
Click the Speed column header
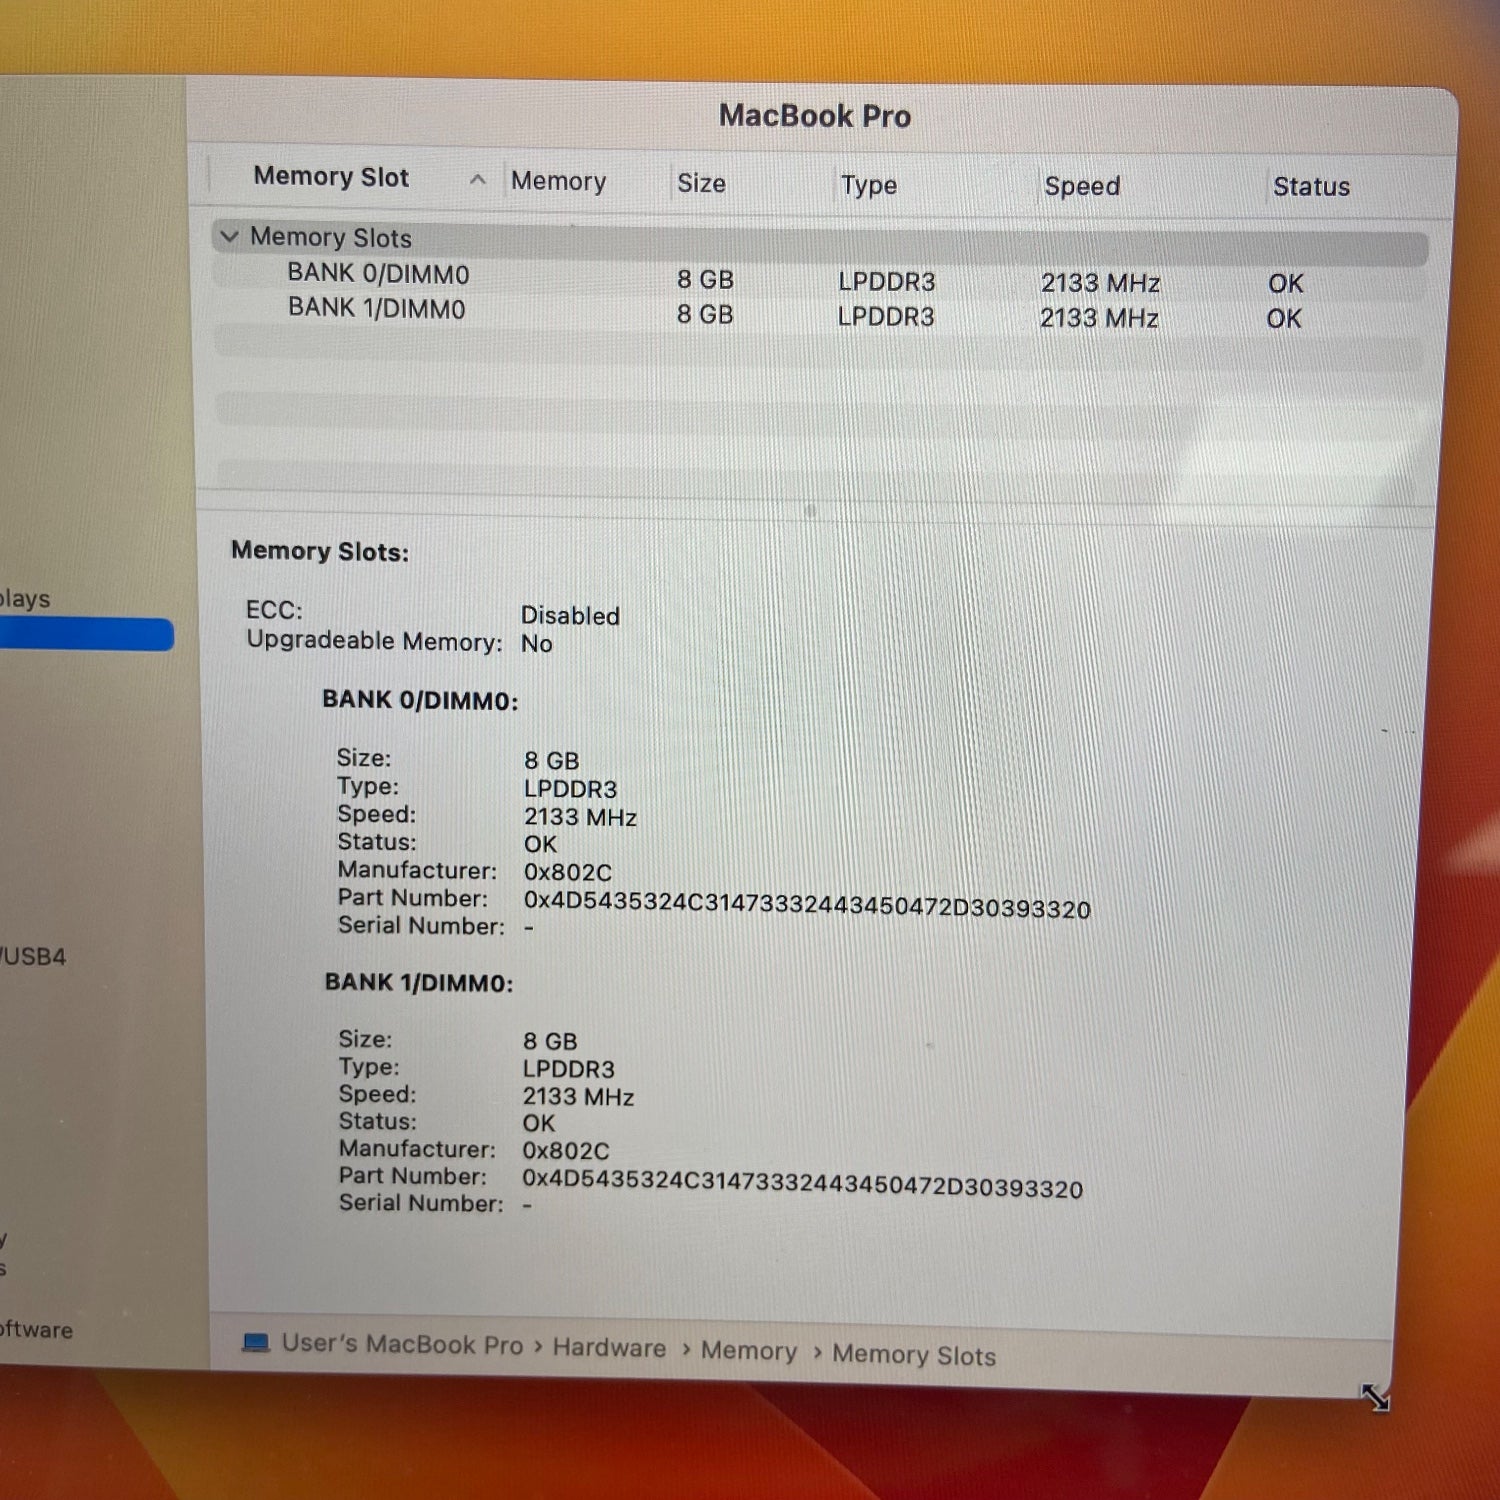click(x=1081, y=186)
